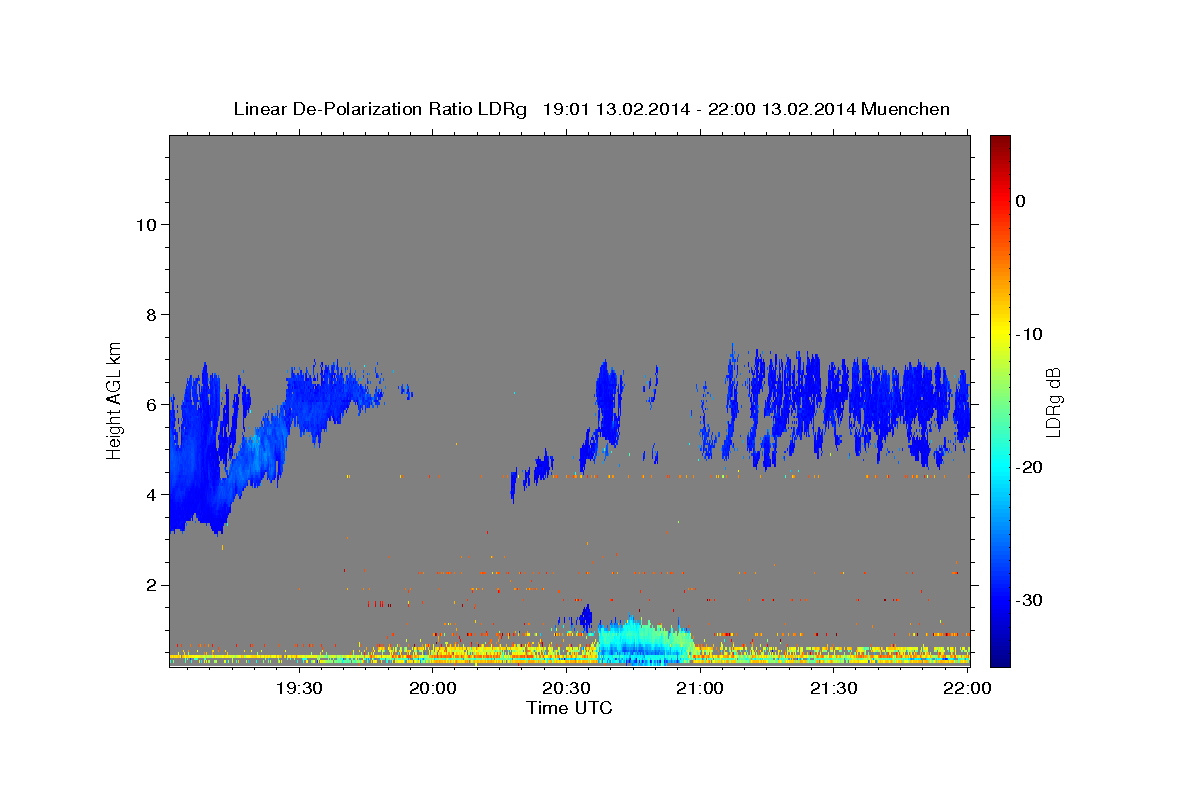Click the colorbar value label -20
The image size is (1200, 800).
(x=1028, y=467)
